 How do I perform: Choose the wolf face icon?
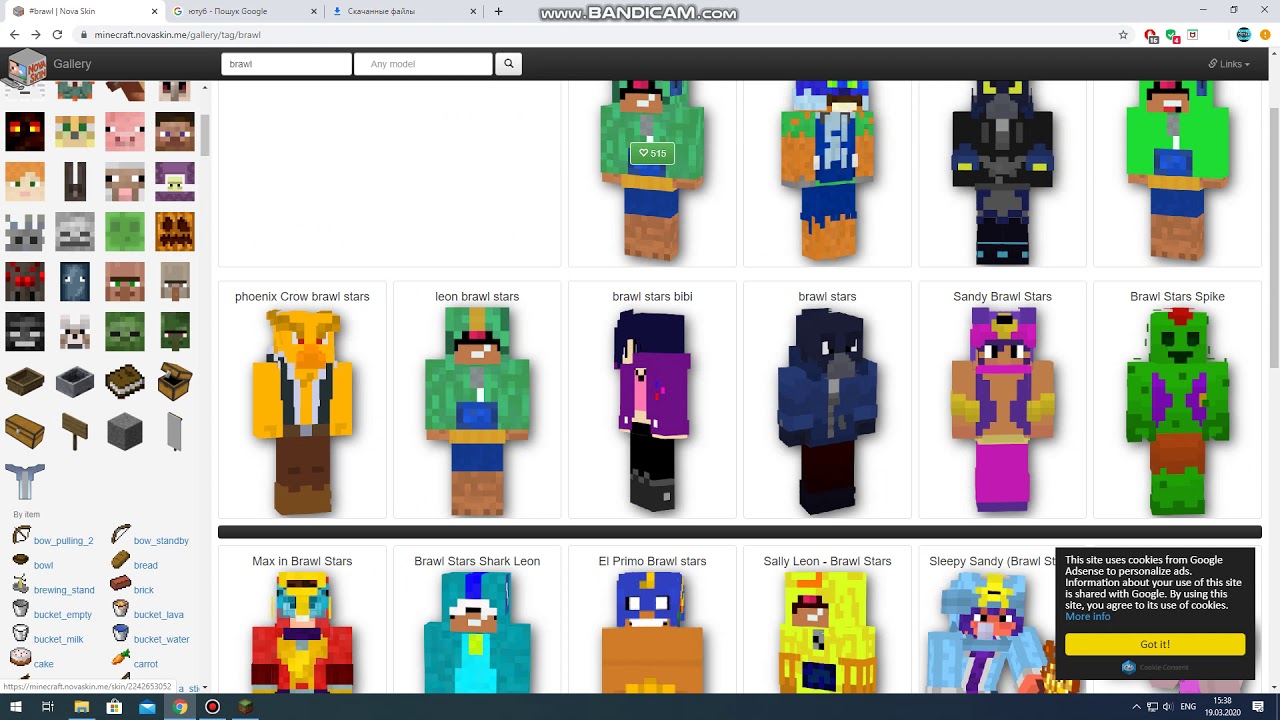[75, 331]
